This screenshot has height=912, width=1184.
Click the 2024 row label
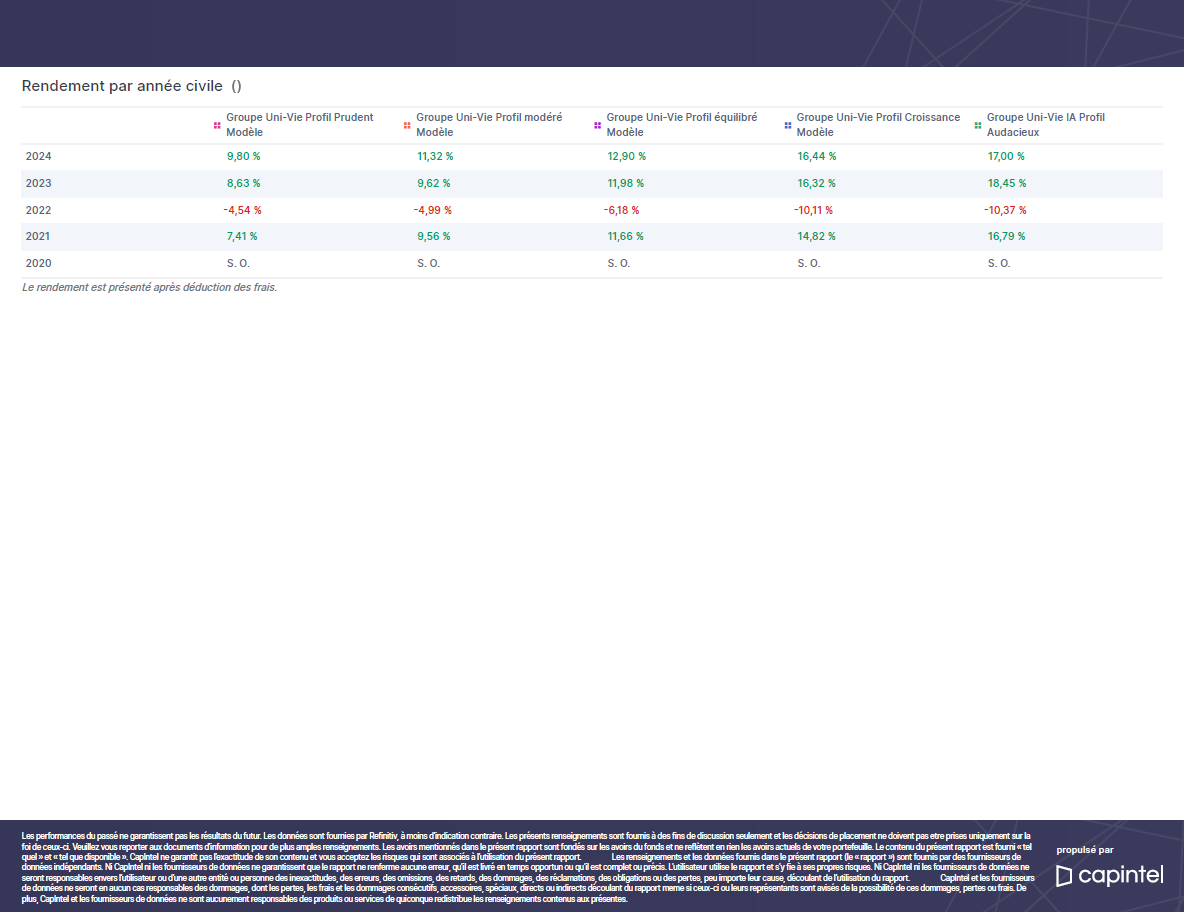[x=39, y=156]
